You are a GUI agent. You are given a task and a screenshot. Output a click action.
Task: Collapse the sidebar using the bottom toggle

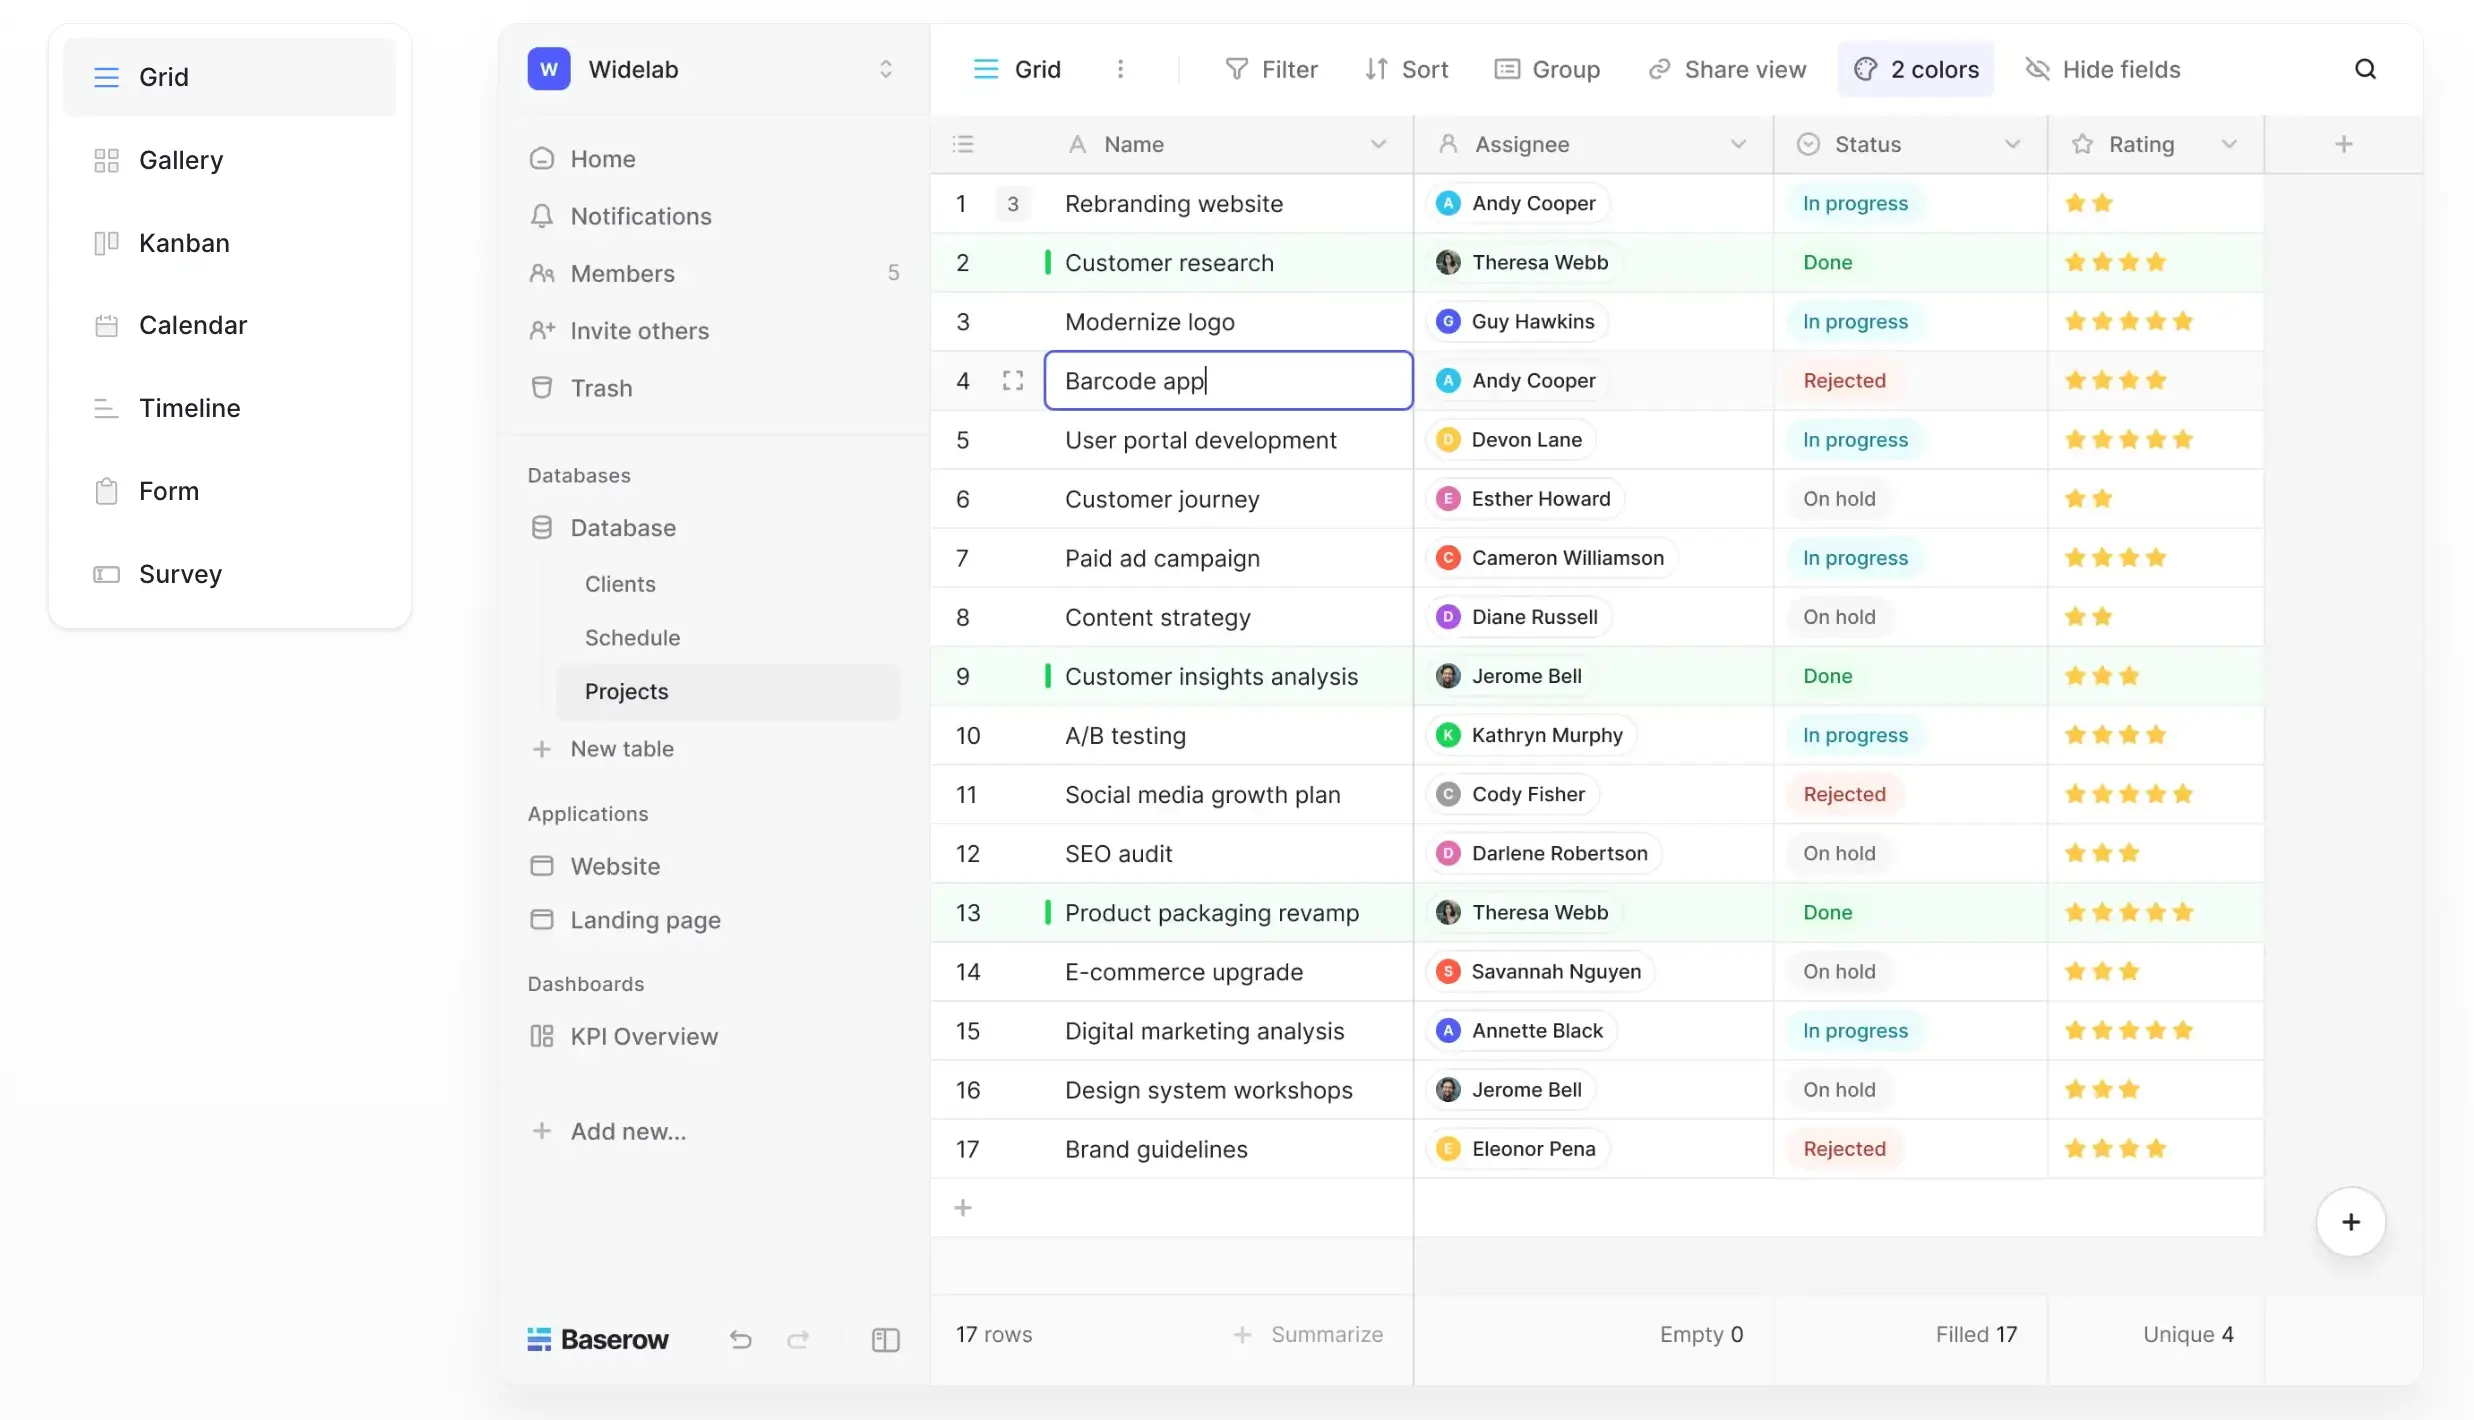click(886, 1340)
